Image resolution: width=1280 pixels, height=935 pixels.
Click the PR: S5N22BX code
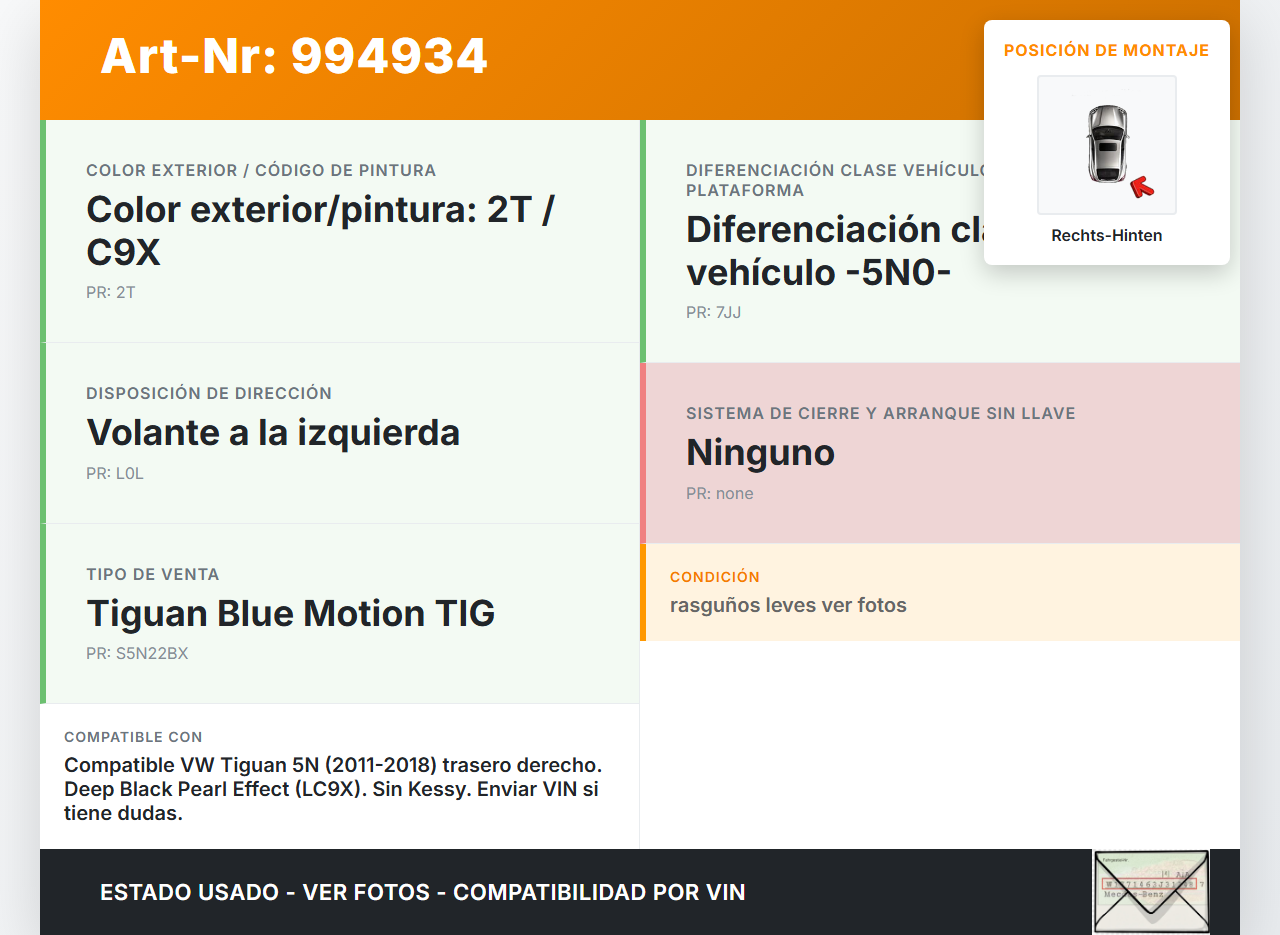(x=137, y=654)
